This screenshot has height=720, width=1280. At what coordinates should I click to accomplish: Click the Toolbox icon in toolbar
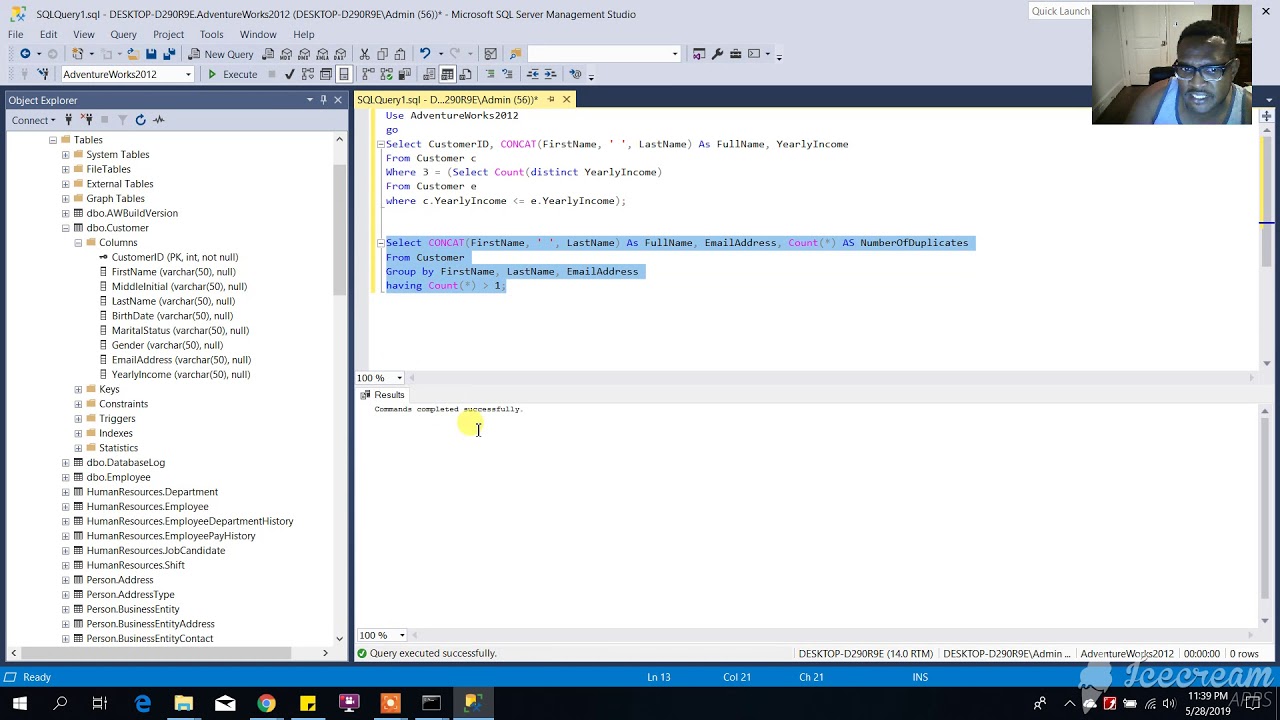(x=735, y=54)
